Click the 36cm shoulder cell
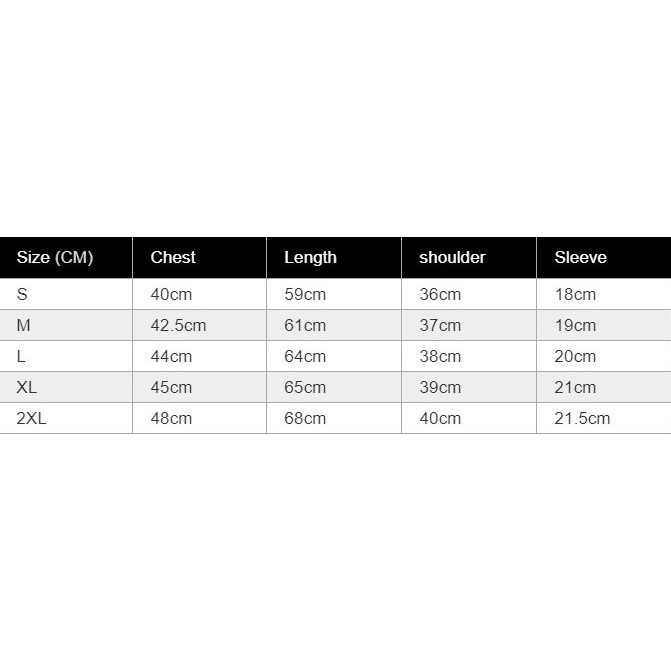 (440, 294)
